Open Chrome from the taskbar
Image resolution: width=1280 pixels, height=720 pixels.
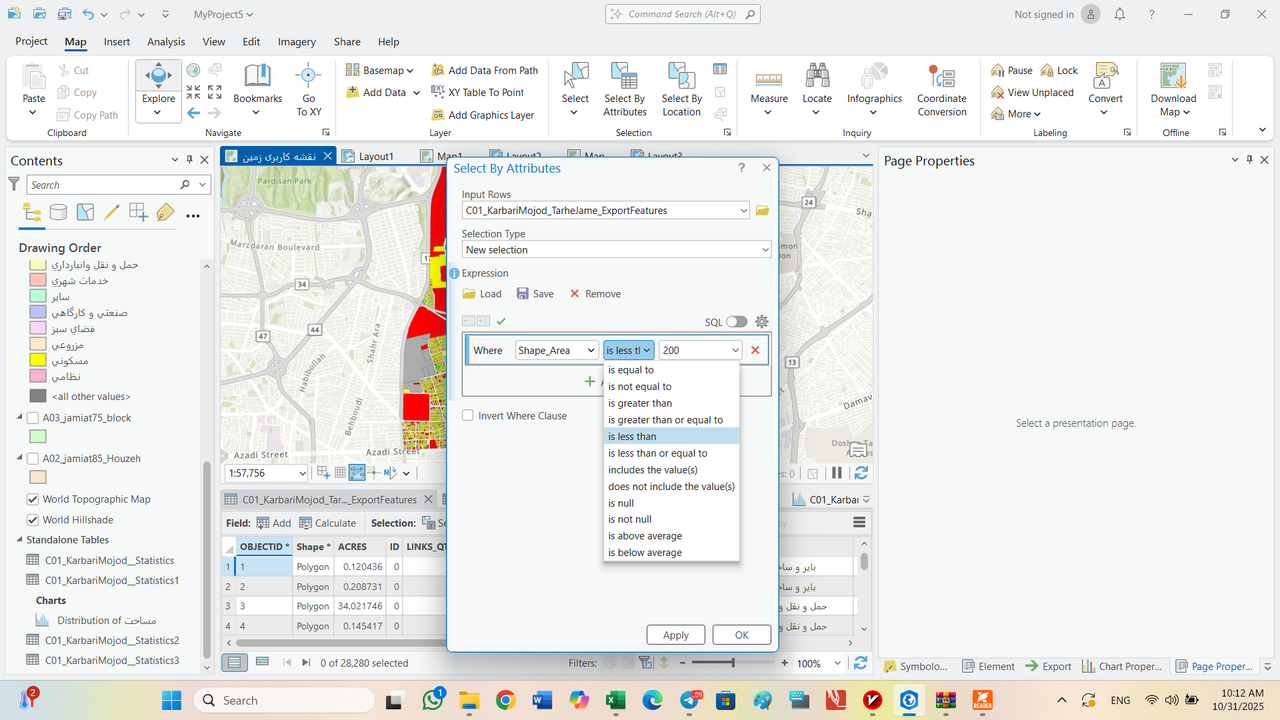click(504, 700)
